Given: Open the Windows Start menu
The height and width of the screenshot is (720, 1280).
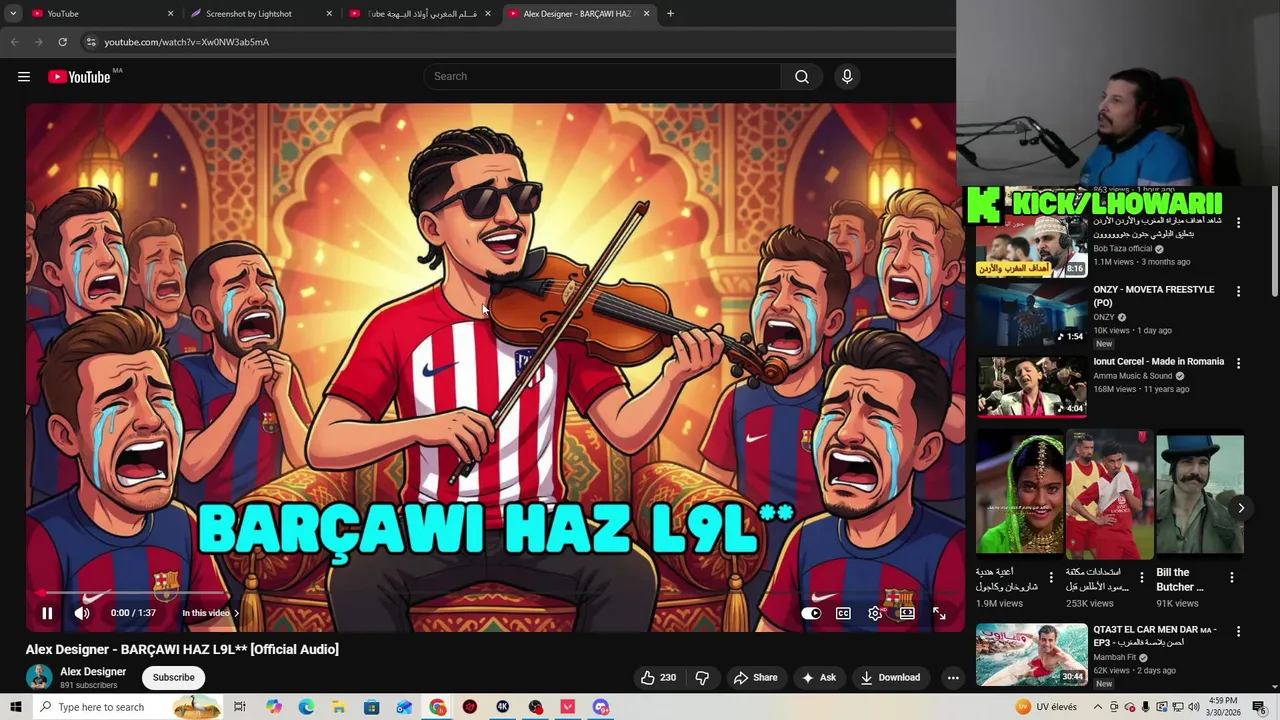Looking at the screenshot, I should 15,707.
